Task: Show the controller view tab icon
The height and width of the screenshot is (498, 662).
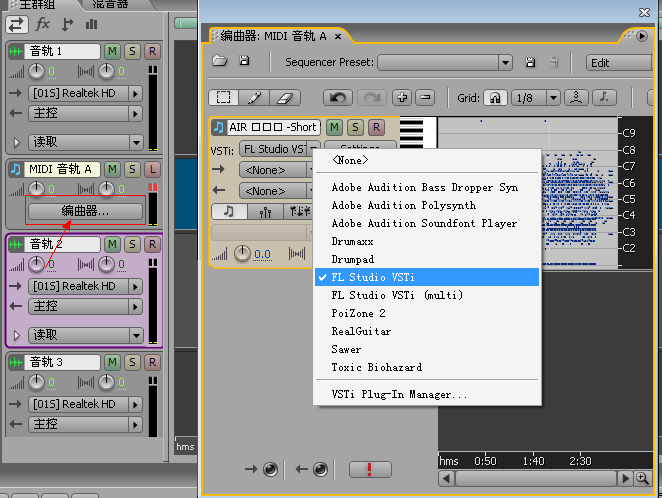Action: (x=299, y=211)
